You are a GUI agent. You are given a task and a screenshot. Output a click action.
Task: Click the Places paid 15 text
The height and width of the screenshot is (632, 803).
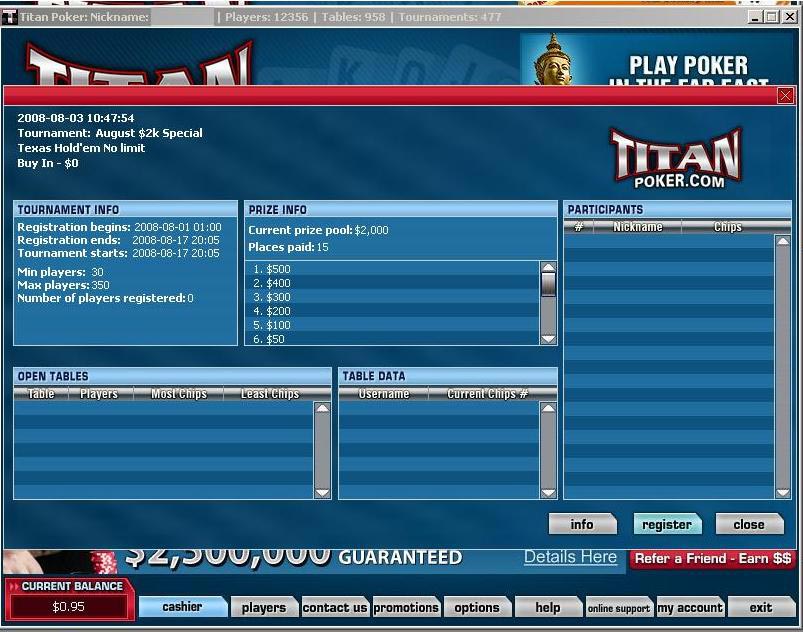(288, 247)
